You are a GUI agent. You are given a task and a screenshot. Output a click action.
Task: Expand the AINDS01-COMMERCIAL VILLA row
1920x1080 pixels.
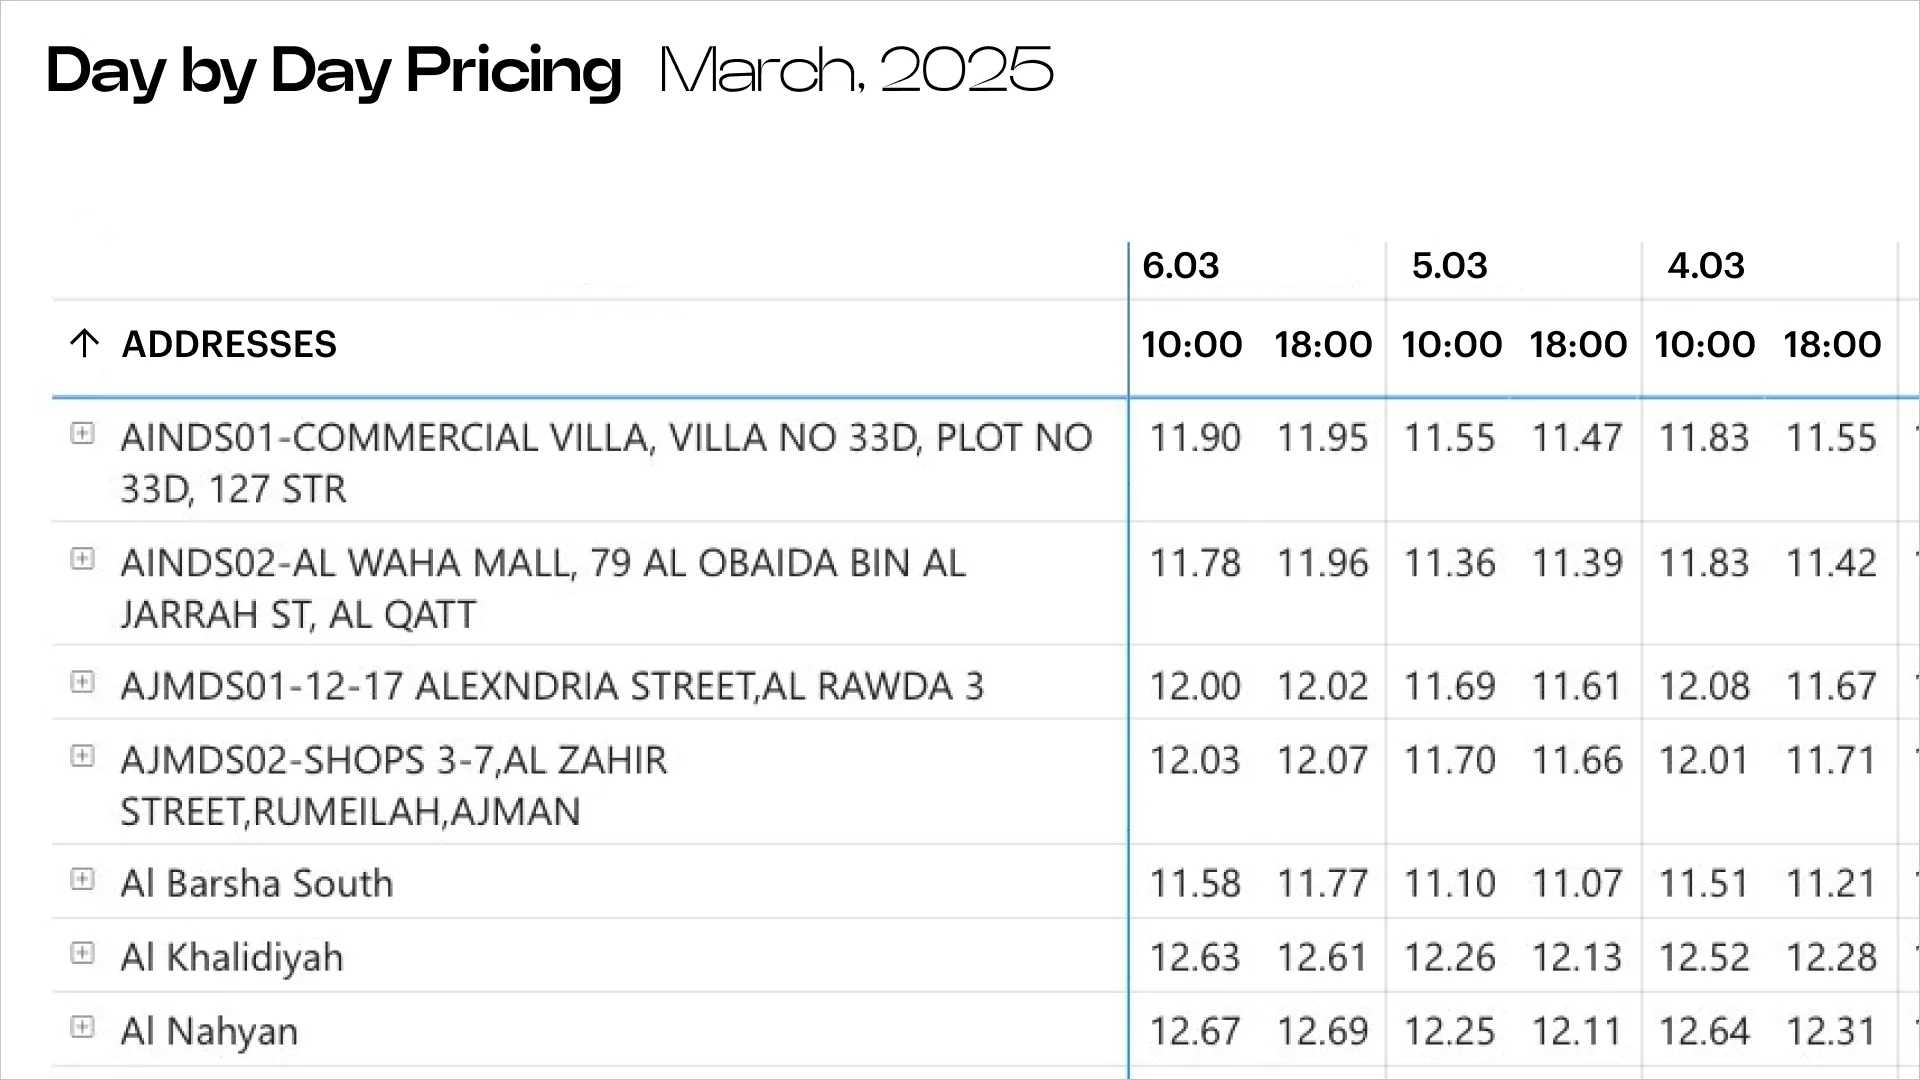click(82, 433)
